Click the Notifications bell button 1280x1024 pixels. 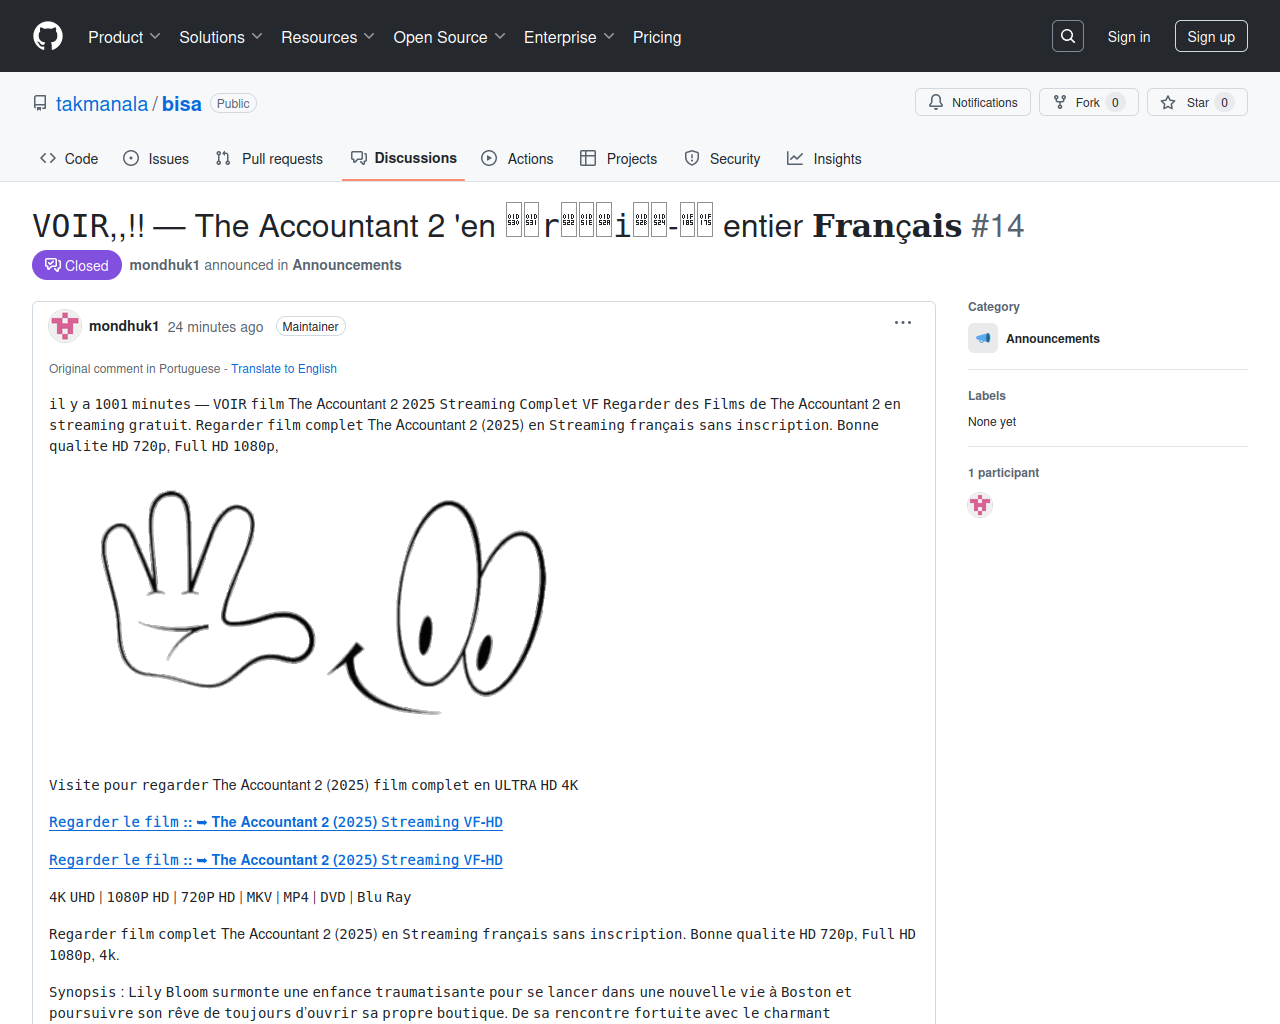973,102
